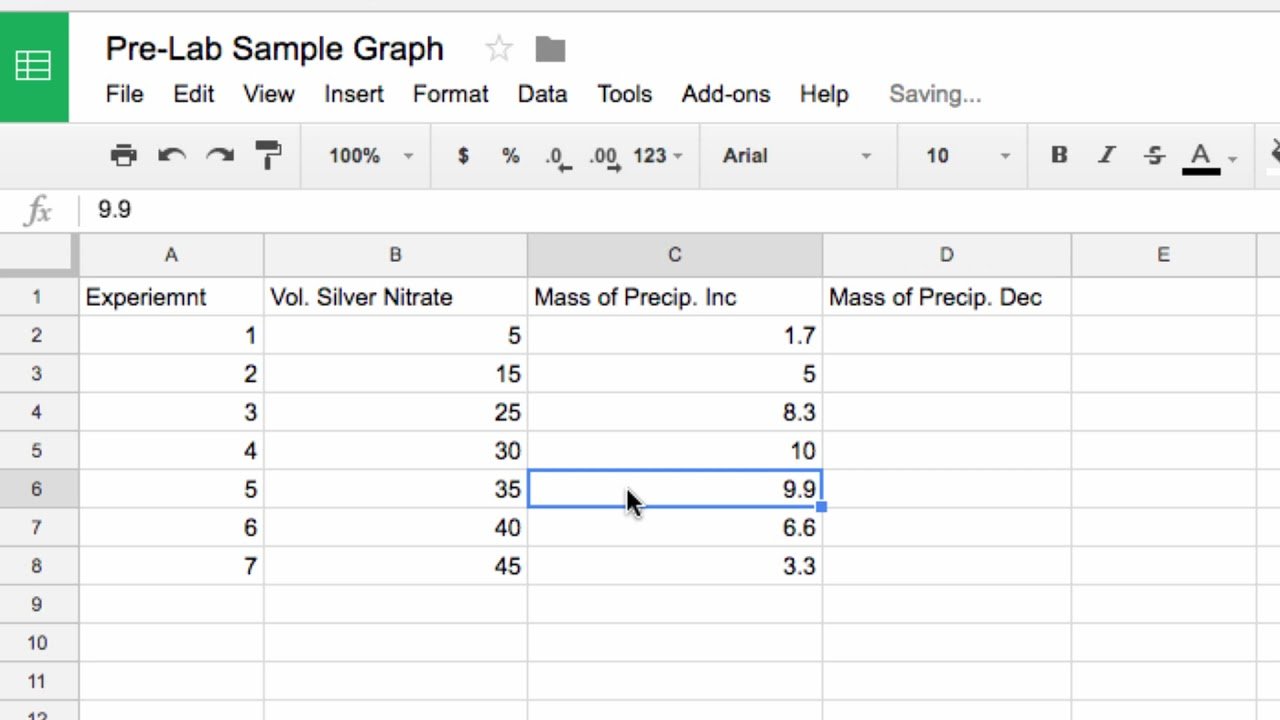Toggle bold formatting
This screenshot has height=720, width=1280.
tap(1058, 155)
